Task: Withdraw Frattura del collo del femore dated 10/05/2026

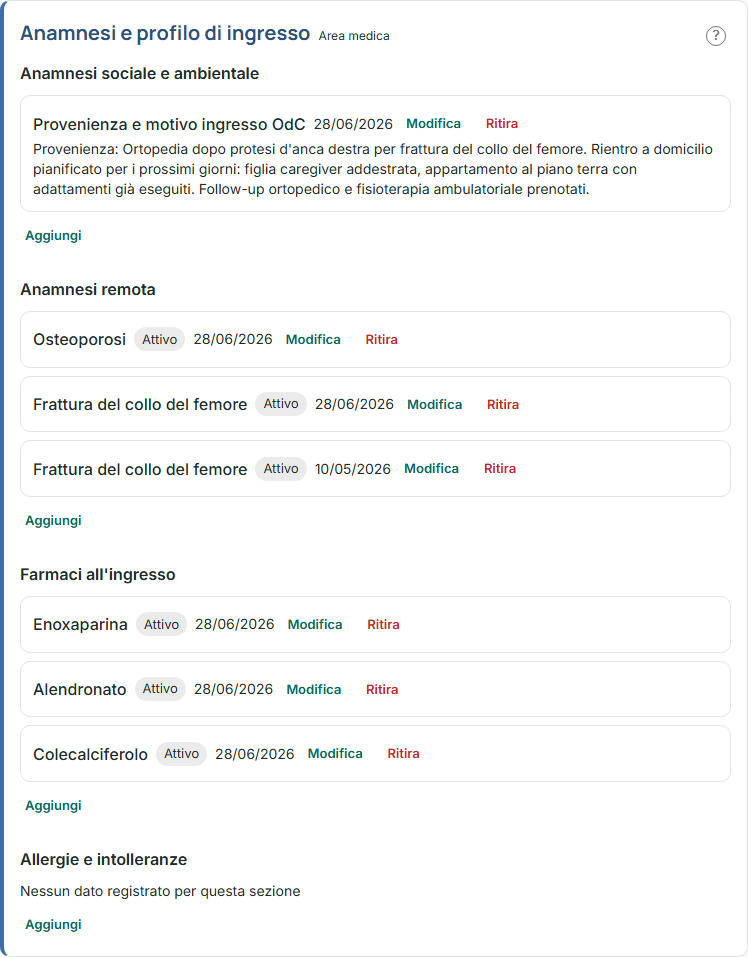Action: [500, 468]
